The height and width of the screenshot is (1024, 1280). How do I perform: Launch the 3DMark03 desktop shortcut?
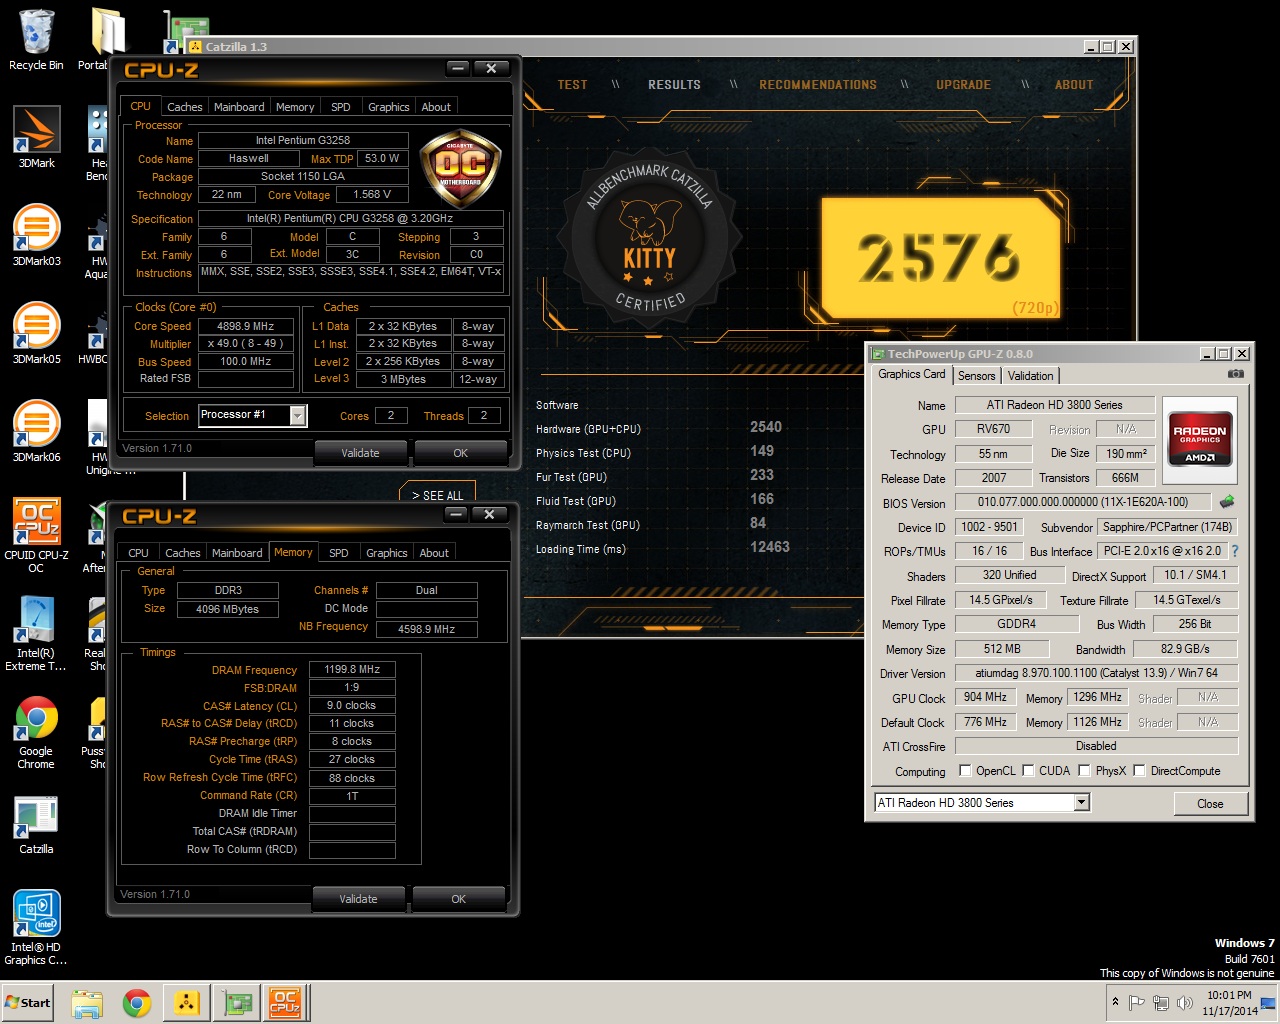(x=36, y=235)
